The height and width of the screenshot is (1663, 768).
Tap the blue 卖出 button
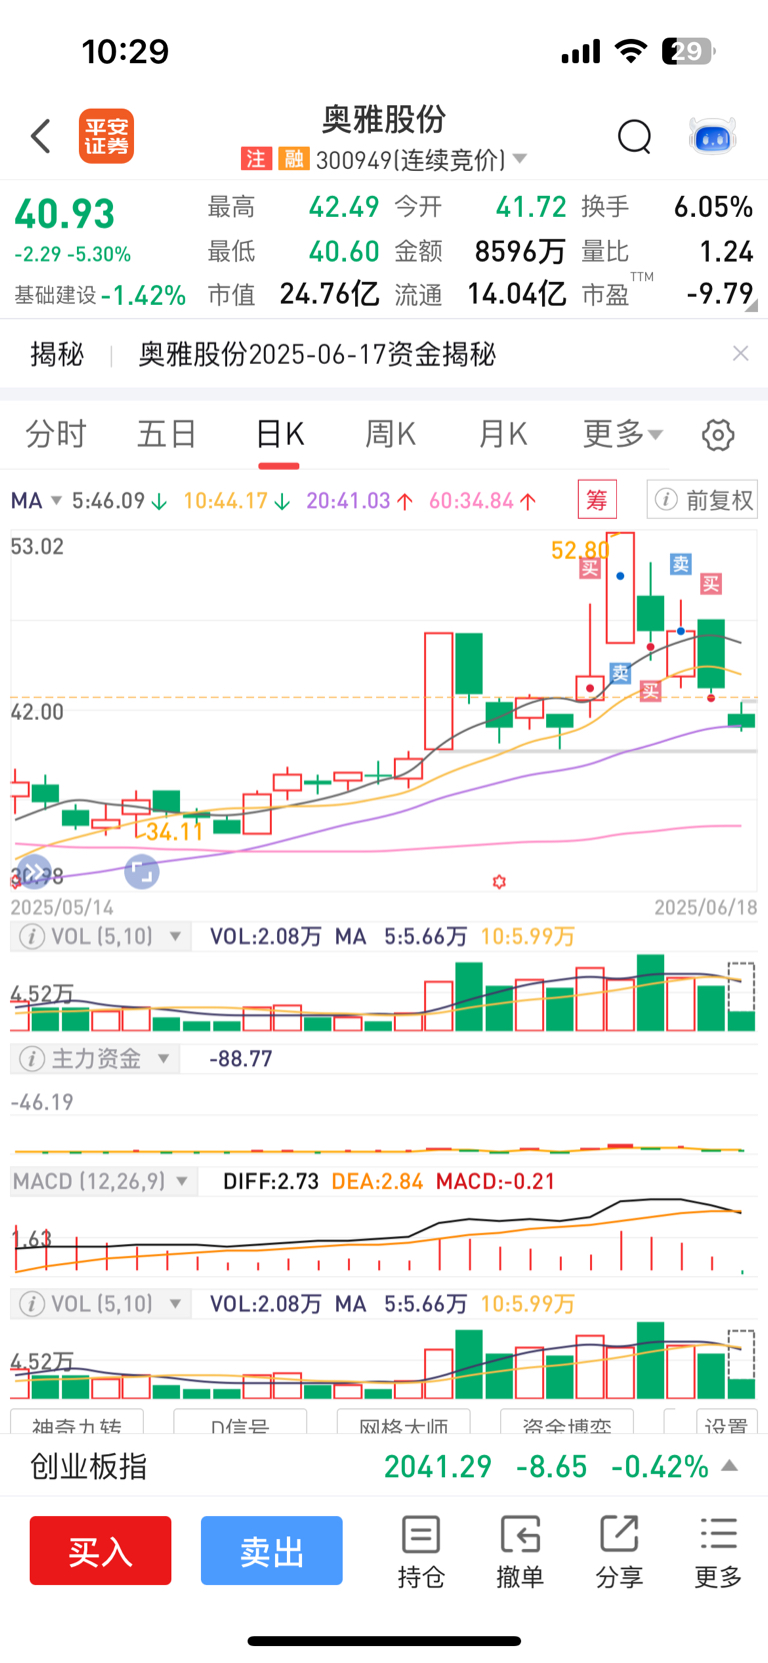(x=271, y=1550)
